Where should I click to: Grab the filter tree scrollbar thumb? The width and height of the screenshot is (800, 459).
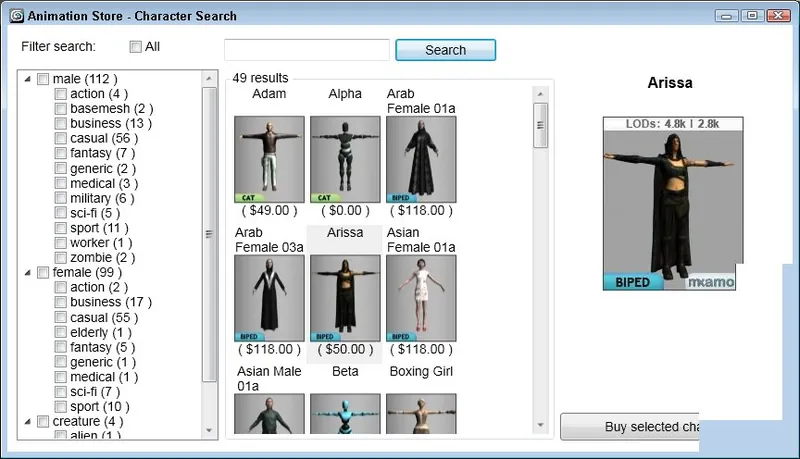209,234
